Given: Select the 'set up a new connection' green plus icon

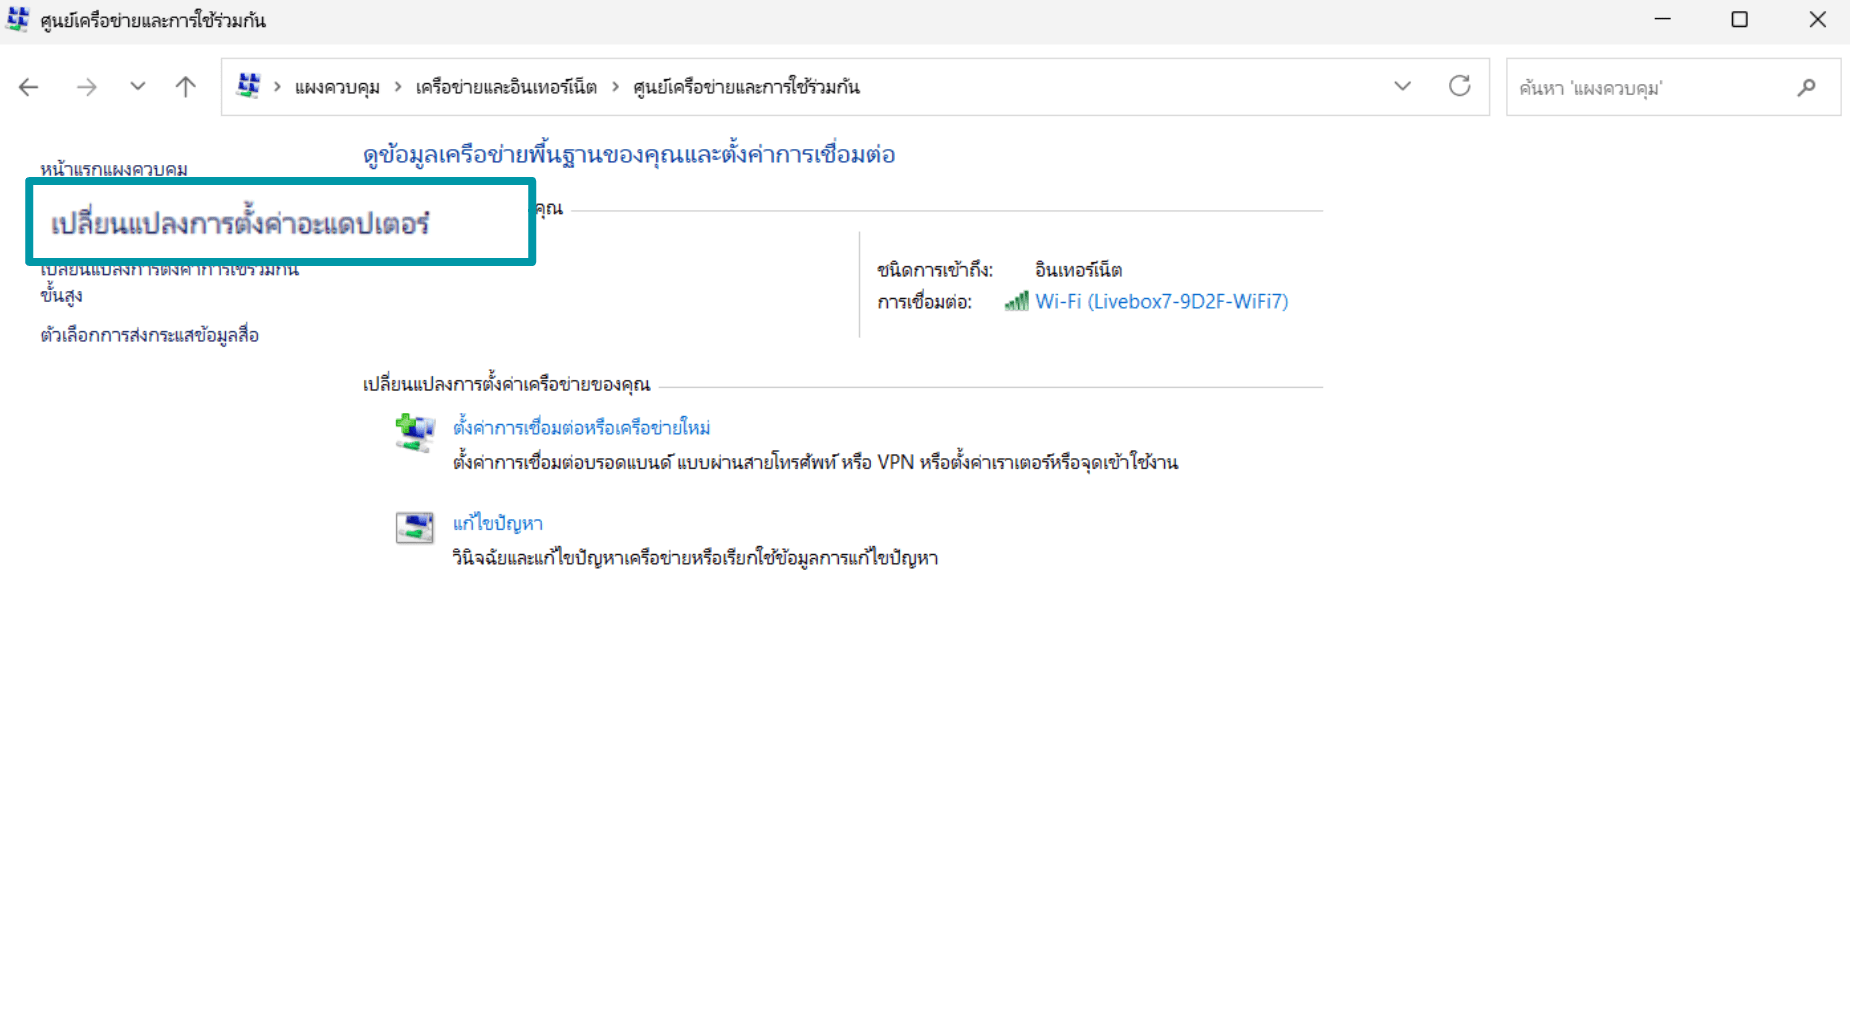Looking at the screenshot, I should tap(413, 431).
